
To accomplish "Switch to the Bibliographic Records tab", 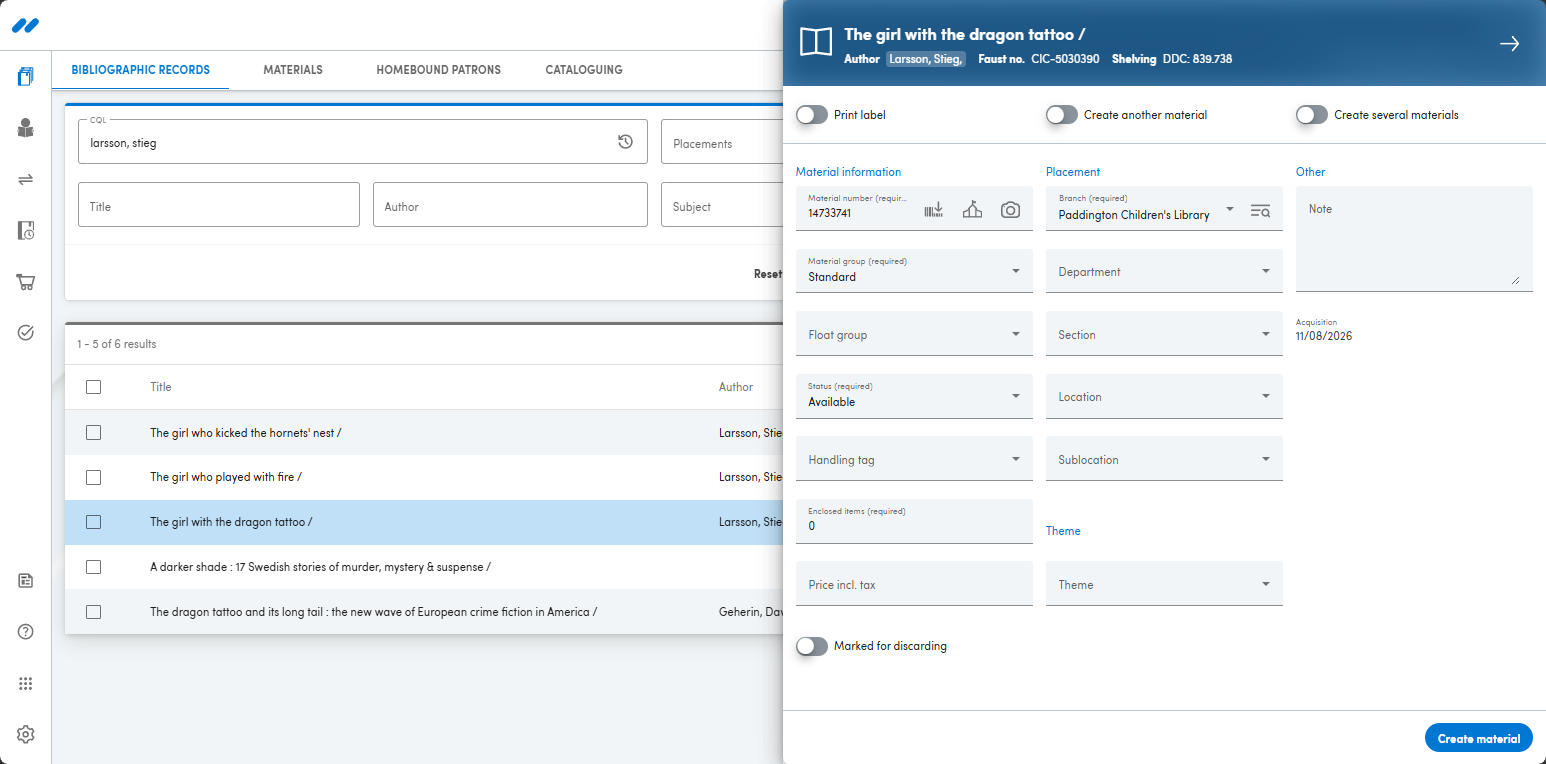I will 140,70.
